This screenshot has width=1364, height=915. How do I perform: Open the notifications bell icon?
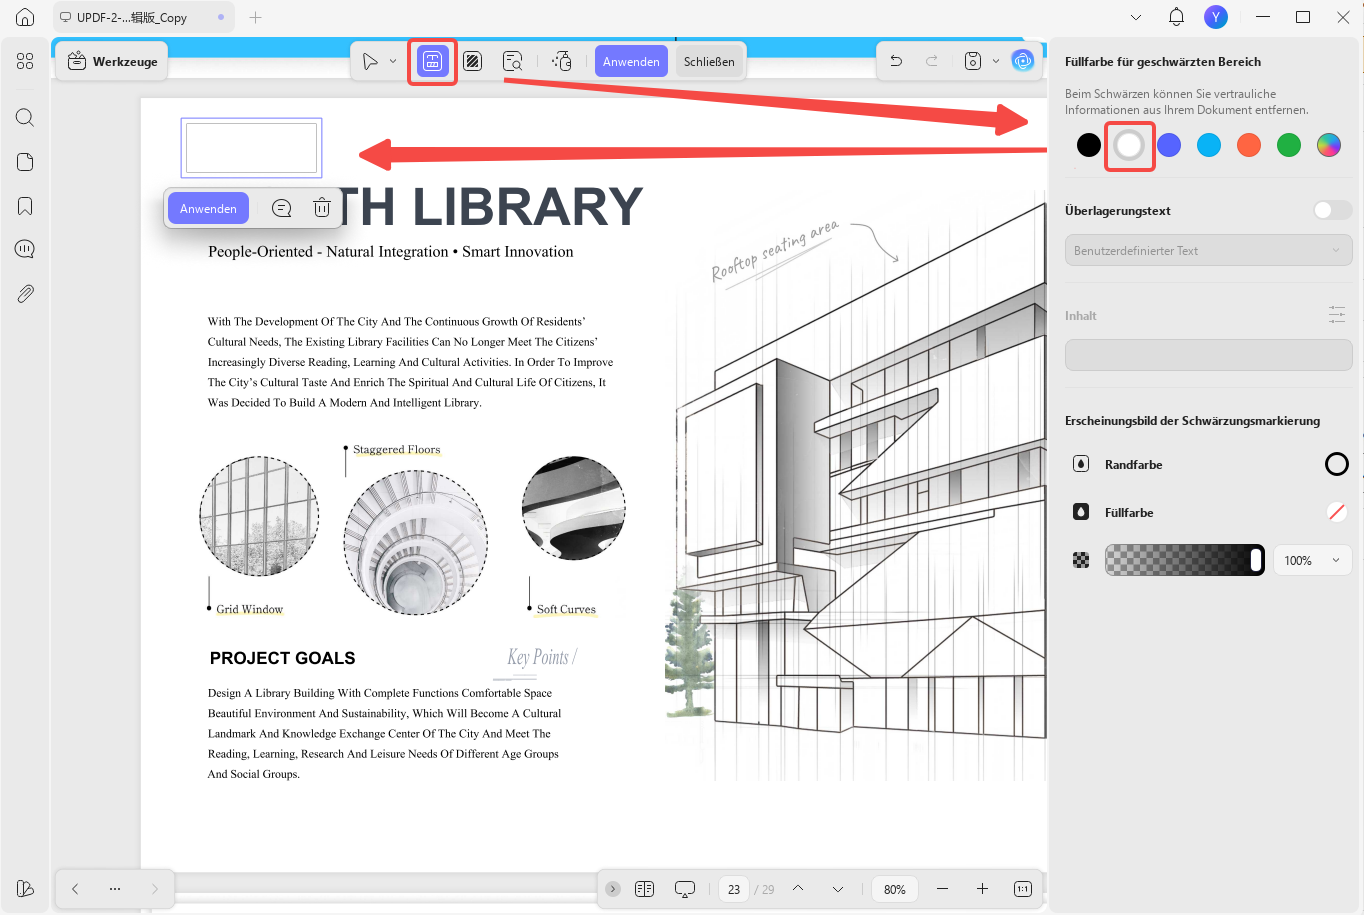point(1176,17)
